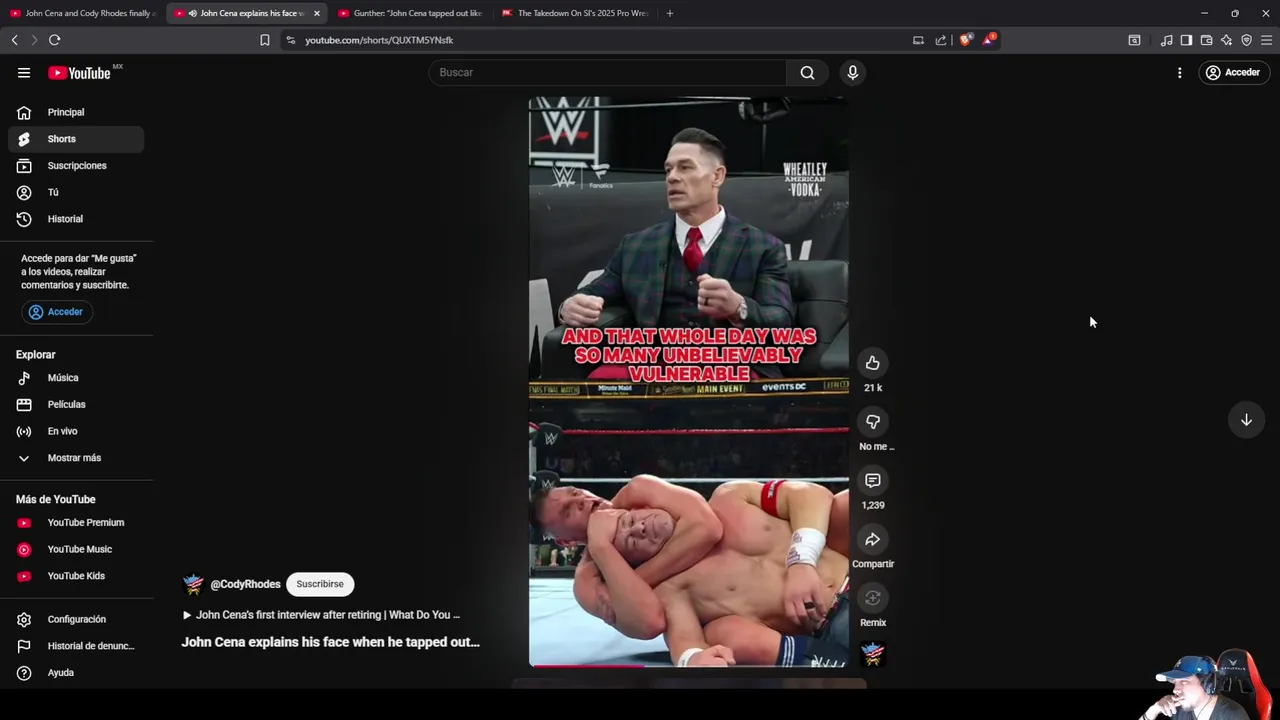Open Configuración settings

(76, 619)
